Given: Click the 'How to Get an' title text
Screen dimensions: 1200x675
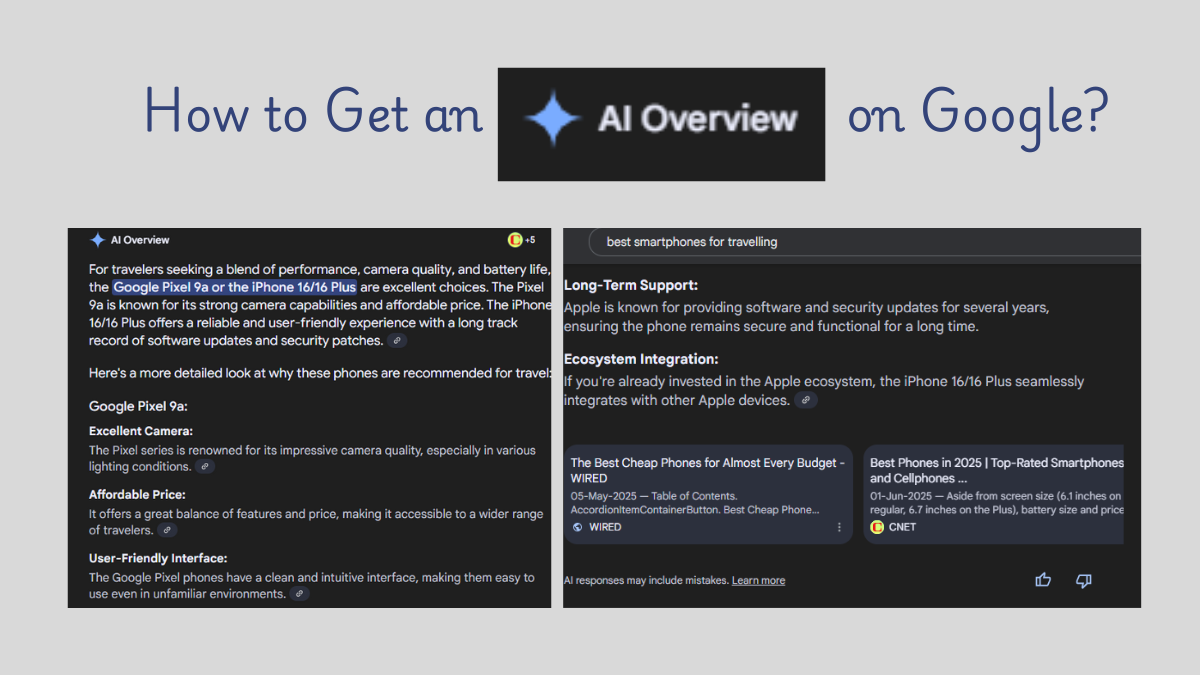Looking at the screenshot, I should tap(314, 110).
